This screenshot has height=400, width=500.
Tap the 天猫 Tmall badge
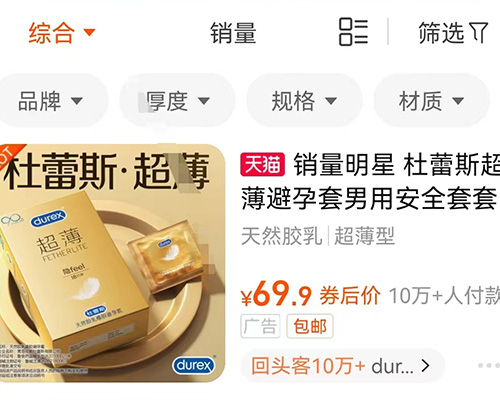[263, 164]
